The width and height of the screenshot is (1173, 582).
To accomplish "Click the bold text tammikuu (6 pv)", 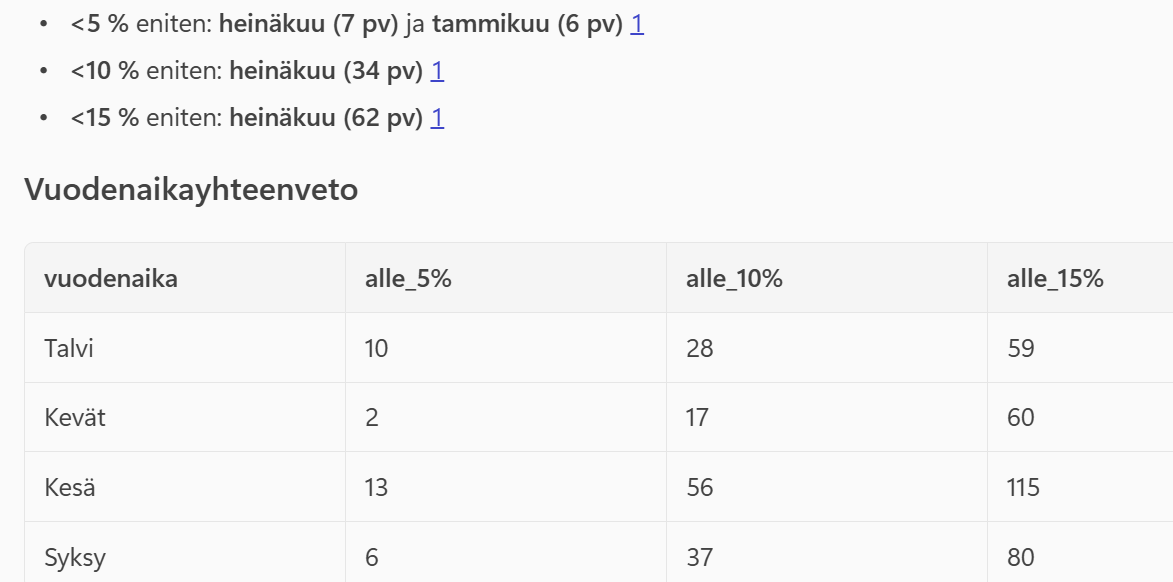I will pos(527,25).
